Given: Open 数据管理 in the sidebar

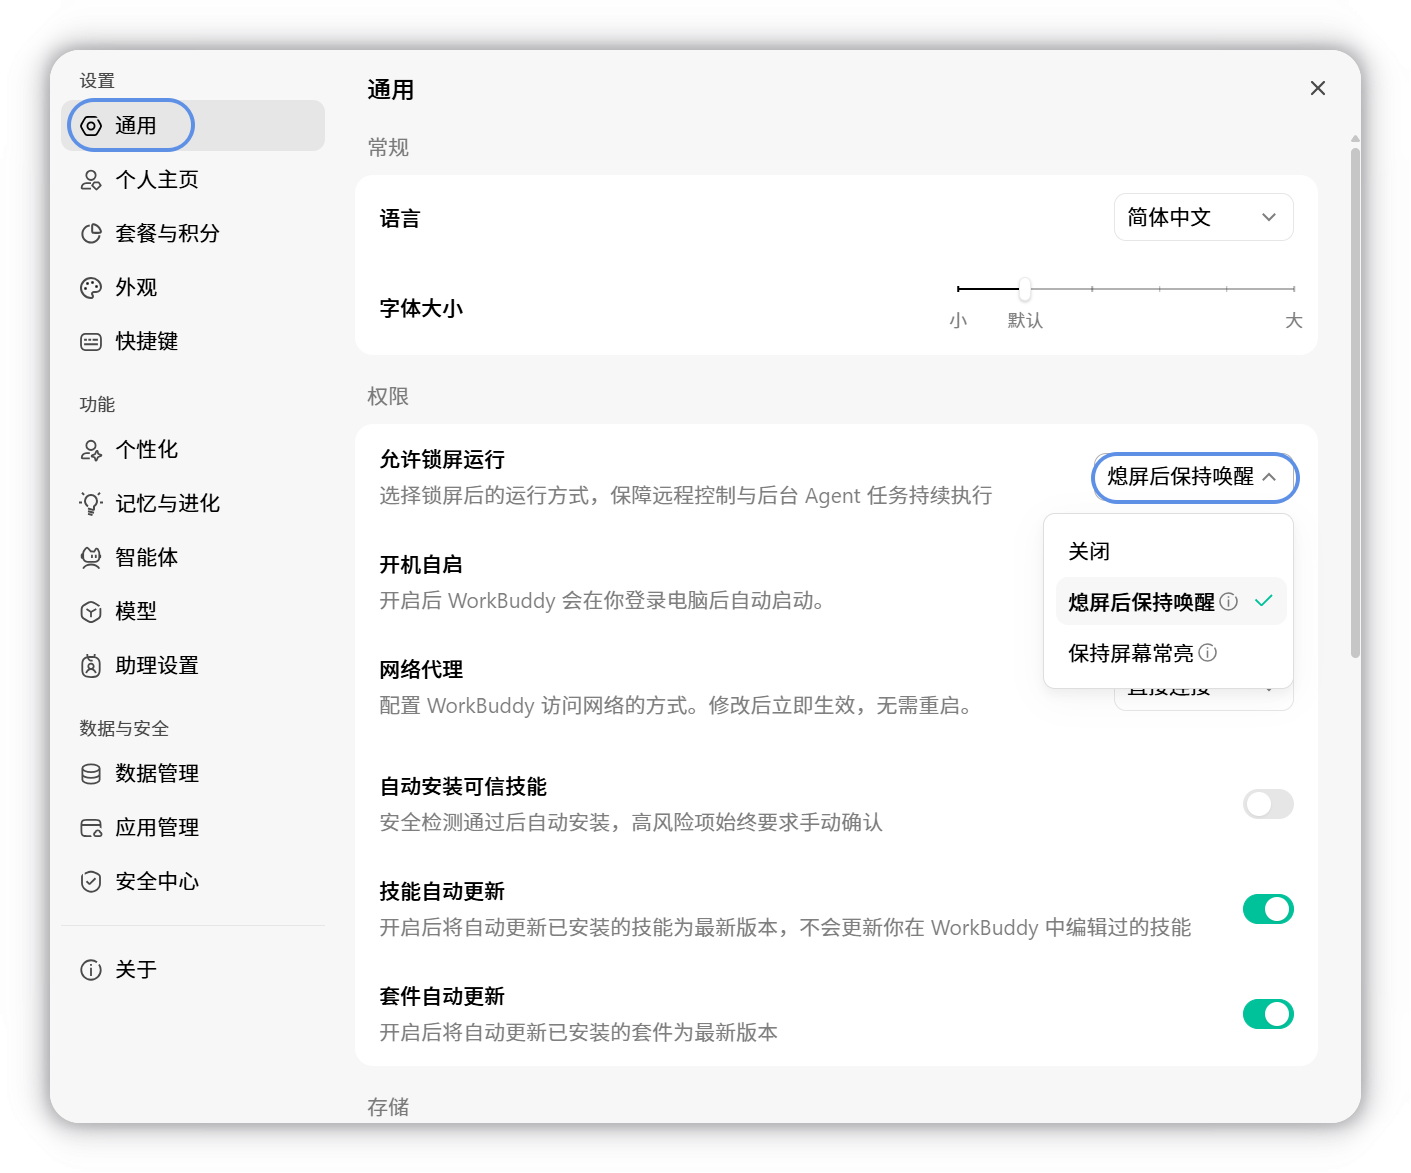Looking at the screenshot, I should pos(193,774).
